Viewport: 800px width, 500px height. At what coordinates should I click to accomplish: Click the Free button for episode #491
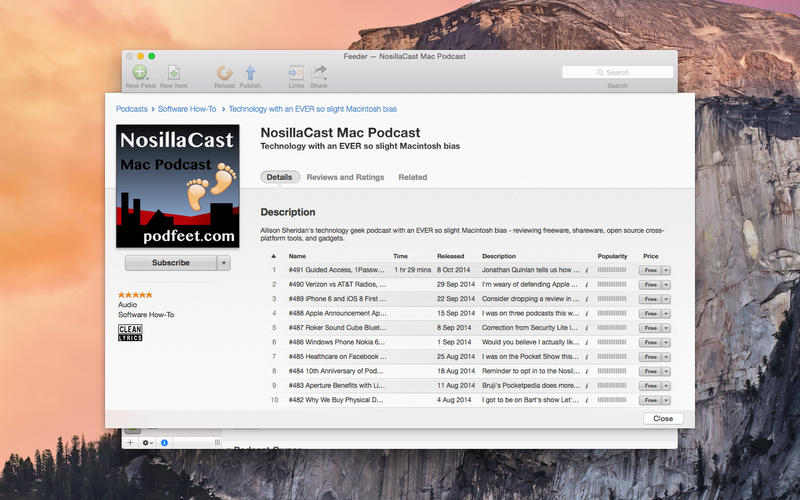(651, 270)
